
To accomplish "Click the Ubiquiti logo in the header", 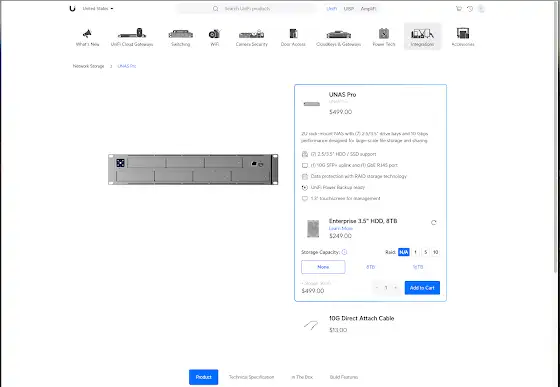I will (x=72, y=9).
